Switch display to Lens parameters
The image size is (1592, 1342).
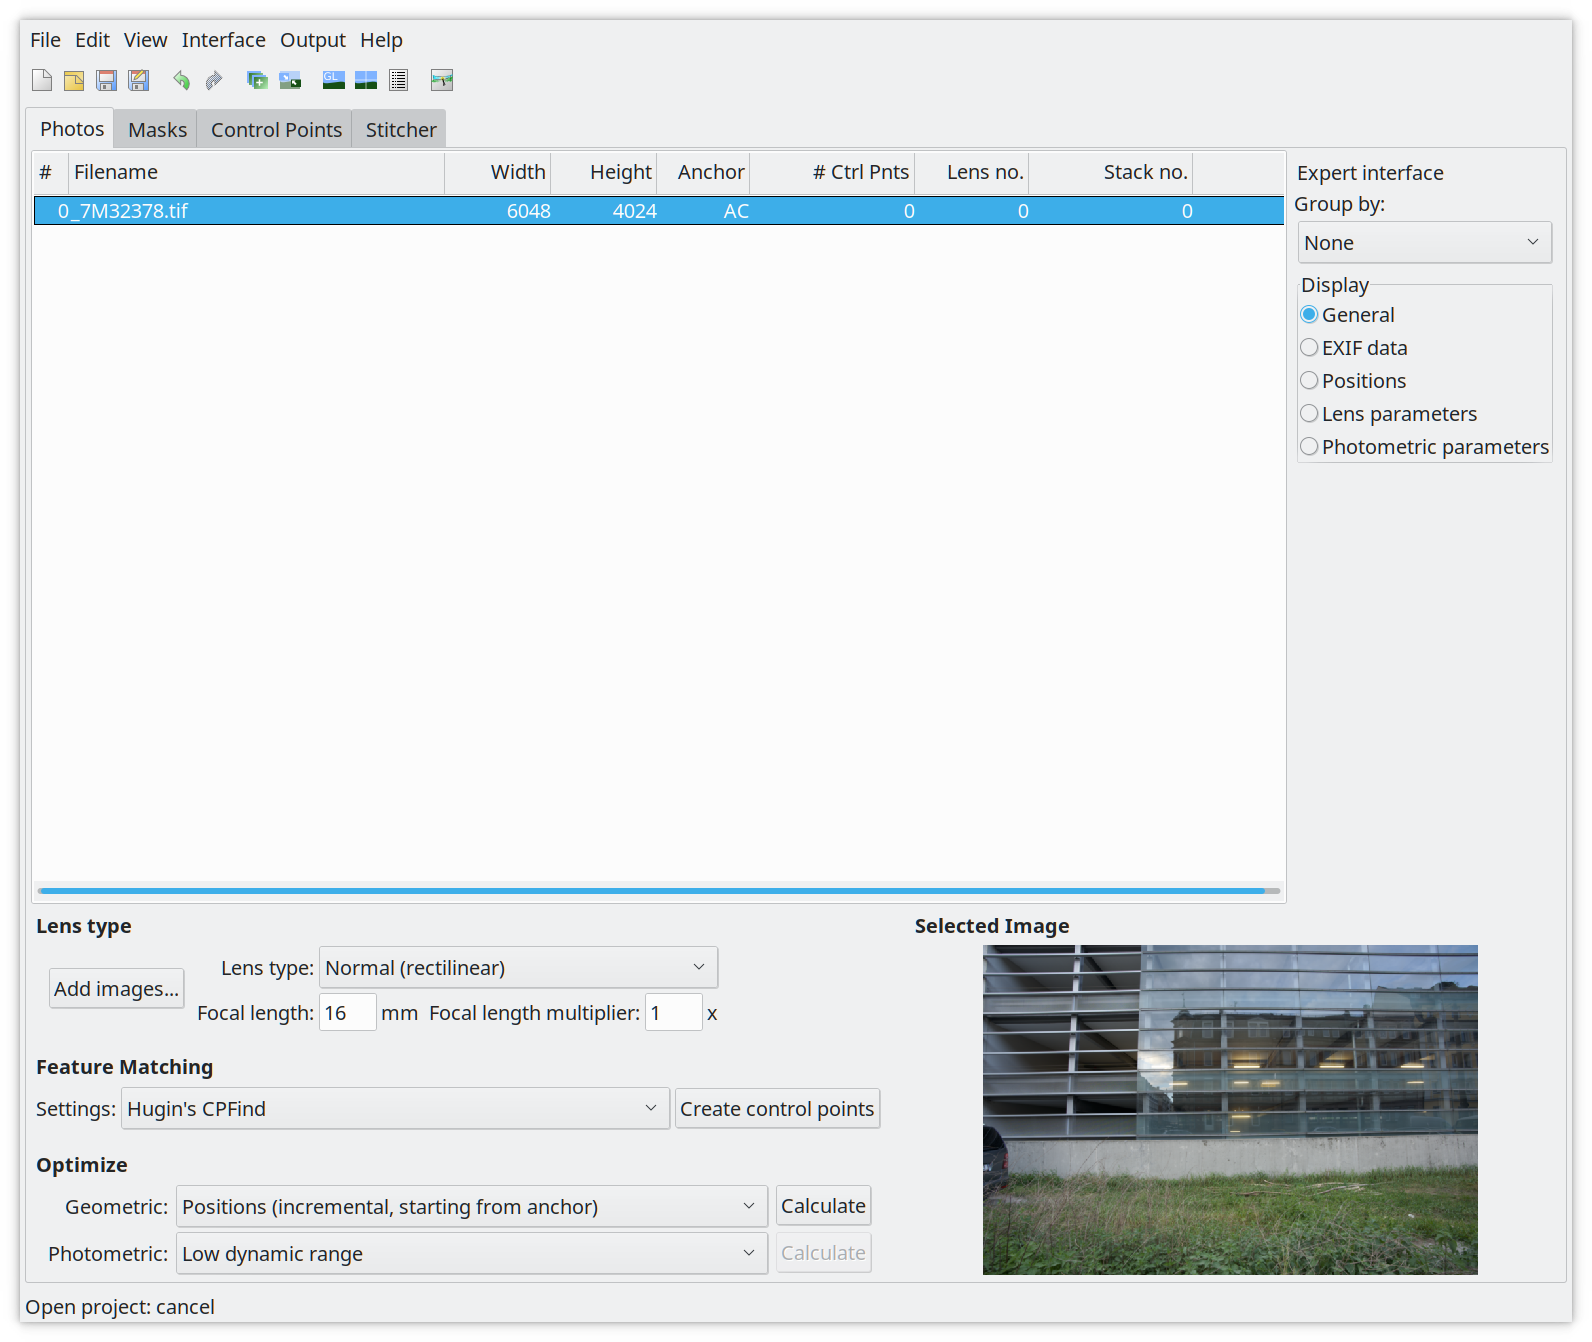(x=1389, y=414)
